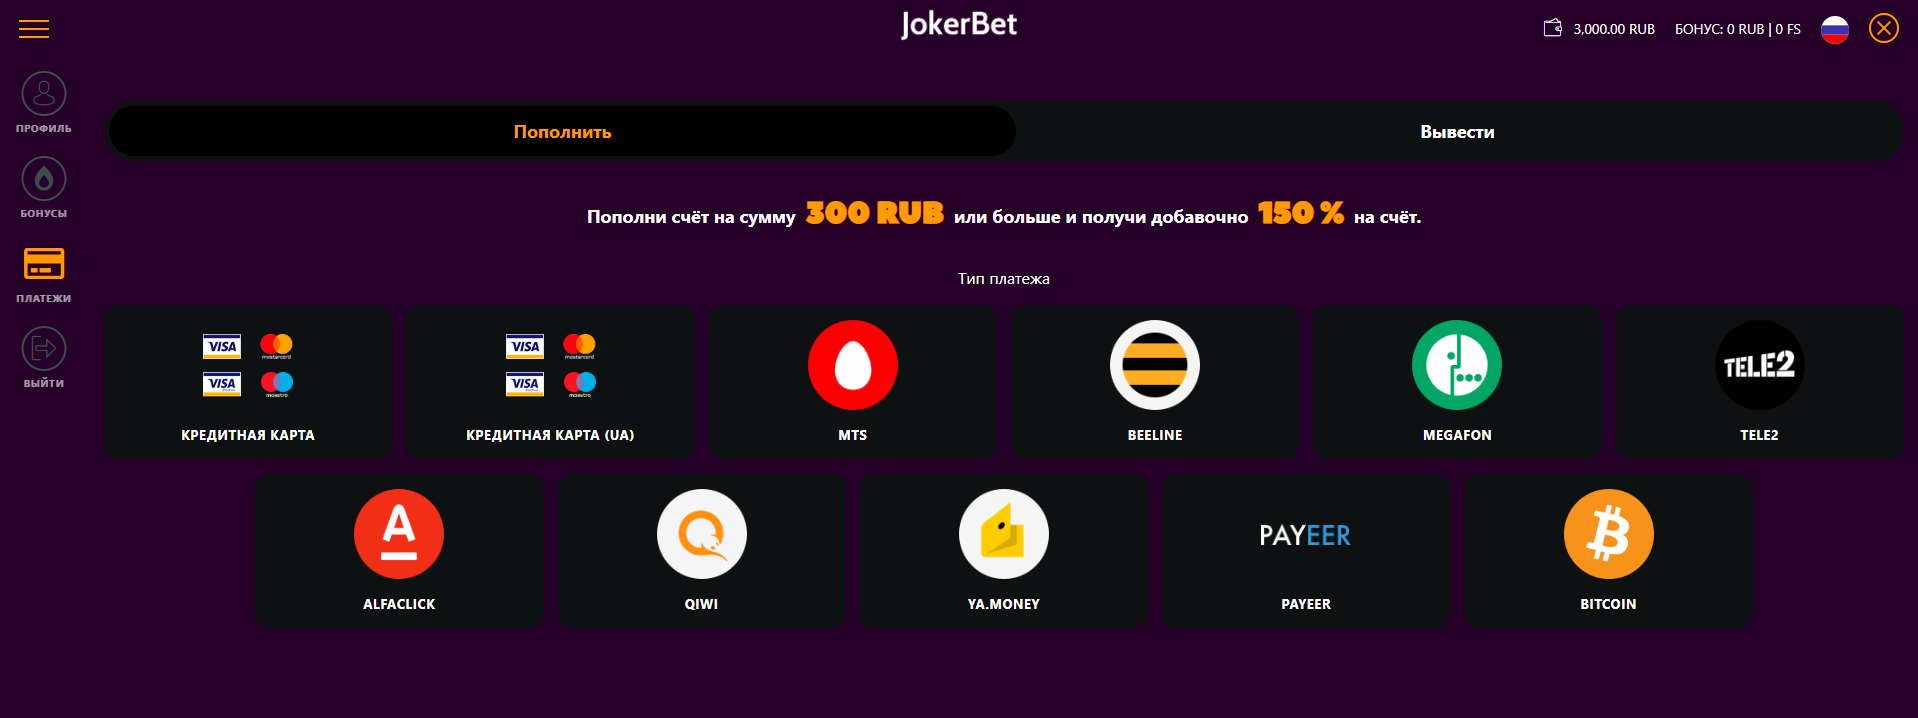
Task: Choose Кредитная карта payment method
Action: (248, 383)
